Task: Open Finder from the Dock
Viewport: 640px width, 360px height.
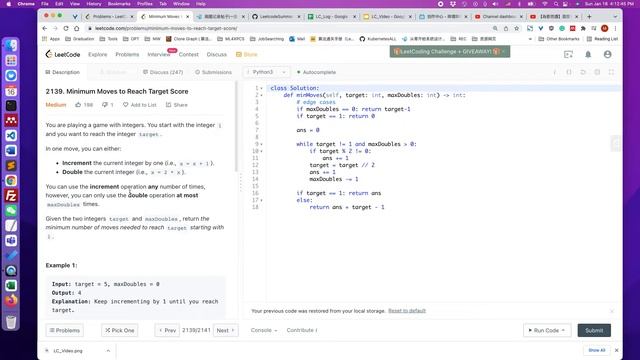Action: (x=11, y=45)
